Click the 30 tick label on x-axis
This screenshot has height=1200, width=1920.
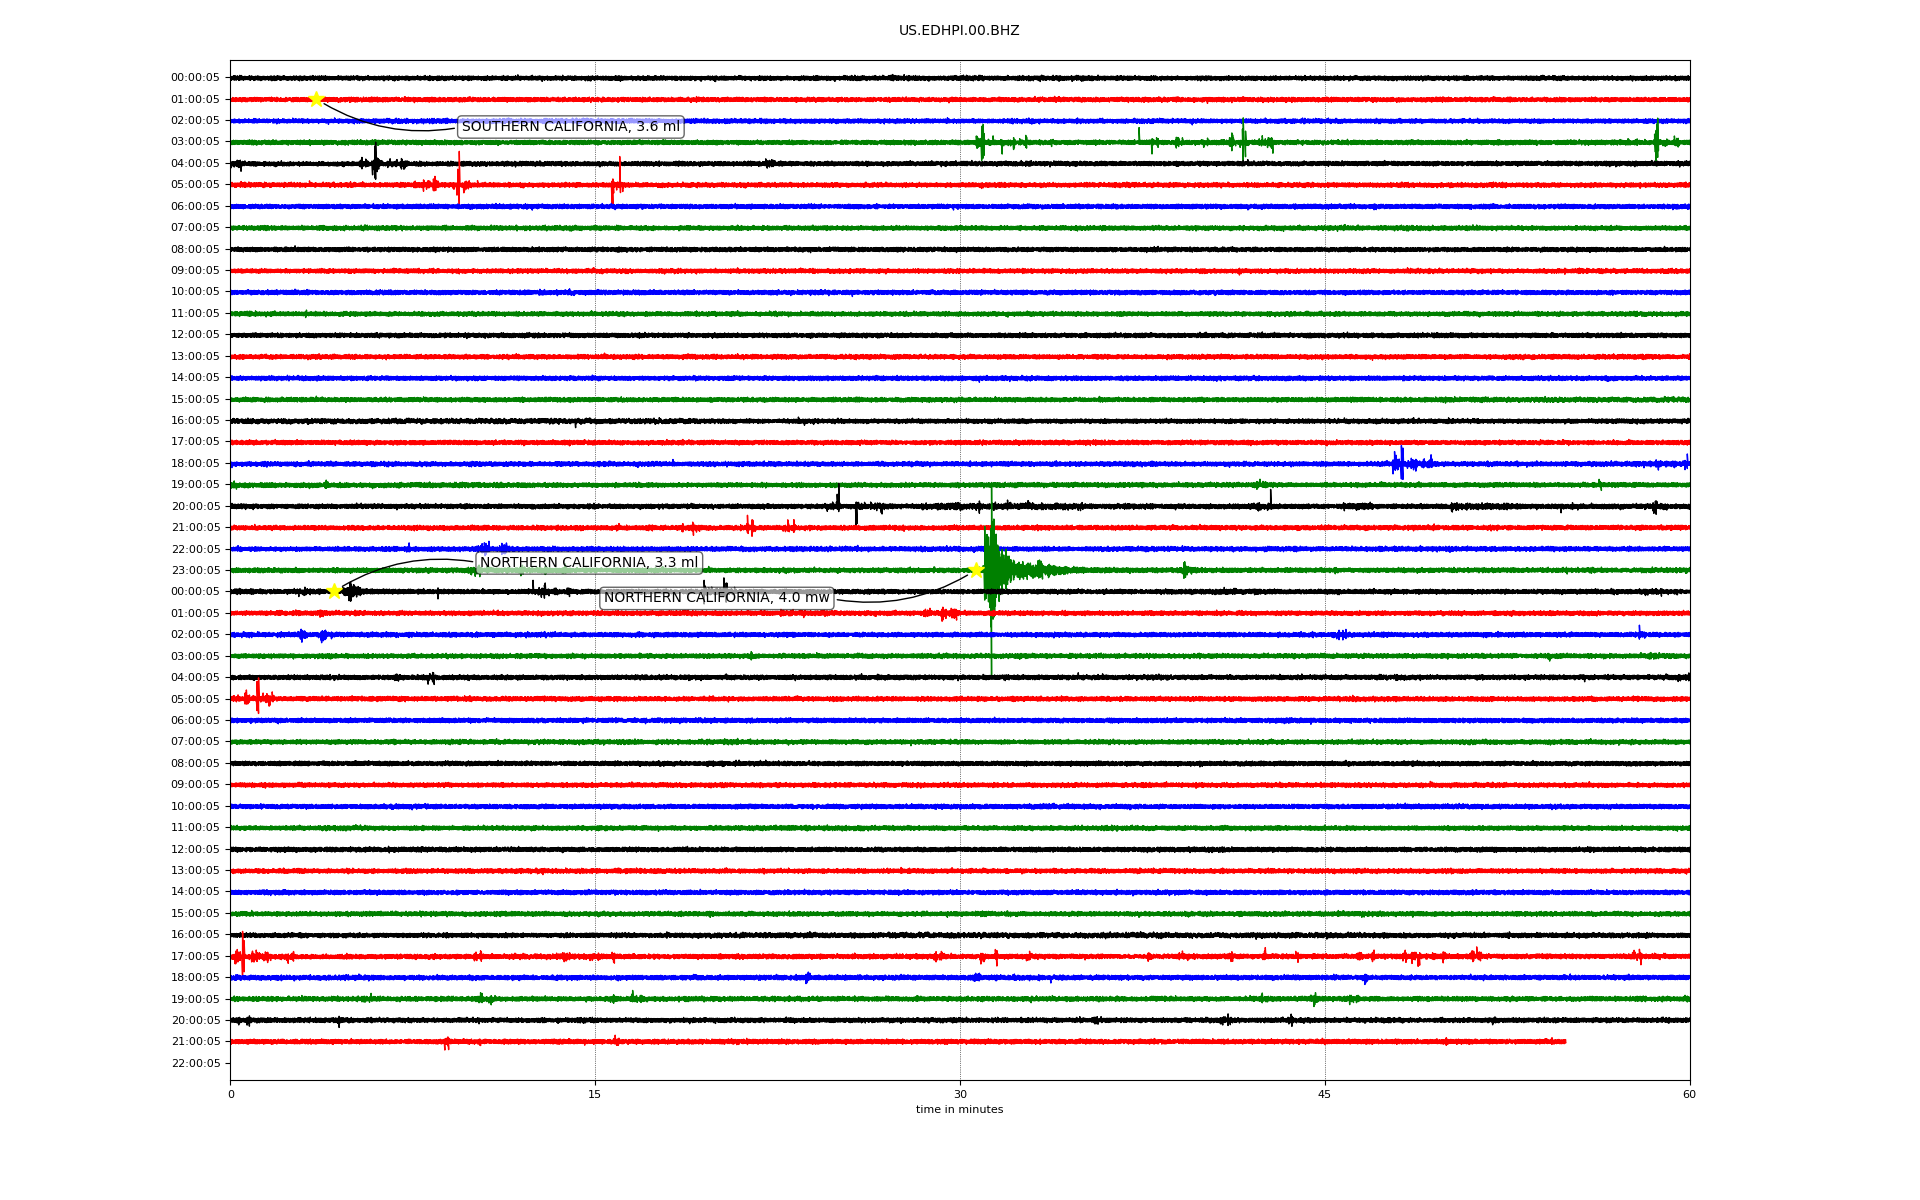(x=960, y=1094)
